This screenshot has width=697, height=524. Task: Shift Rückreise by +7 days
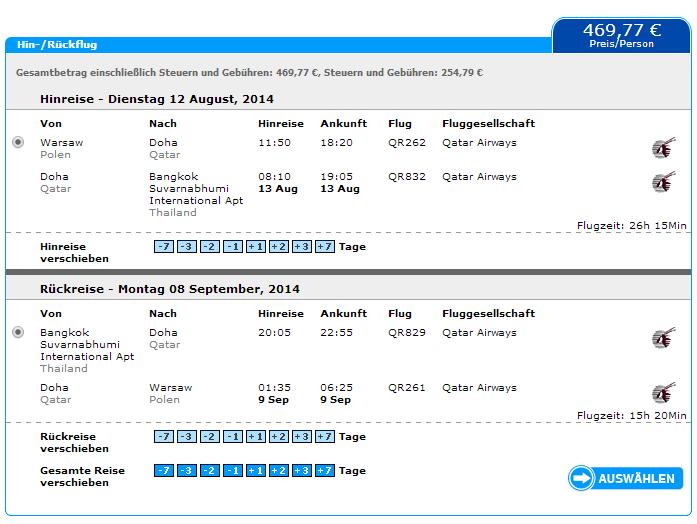324,436
